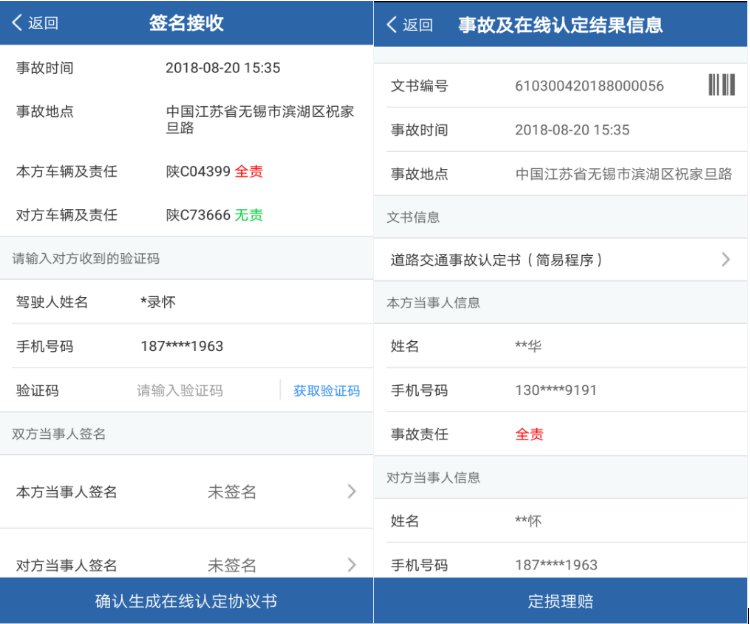The width and height of the screenshot is (750, 624).
Task: Tap phone number 130****9191
Action: pyautogui.click(x=555, y=390)
